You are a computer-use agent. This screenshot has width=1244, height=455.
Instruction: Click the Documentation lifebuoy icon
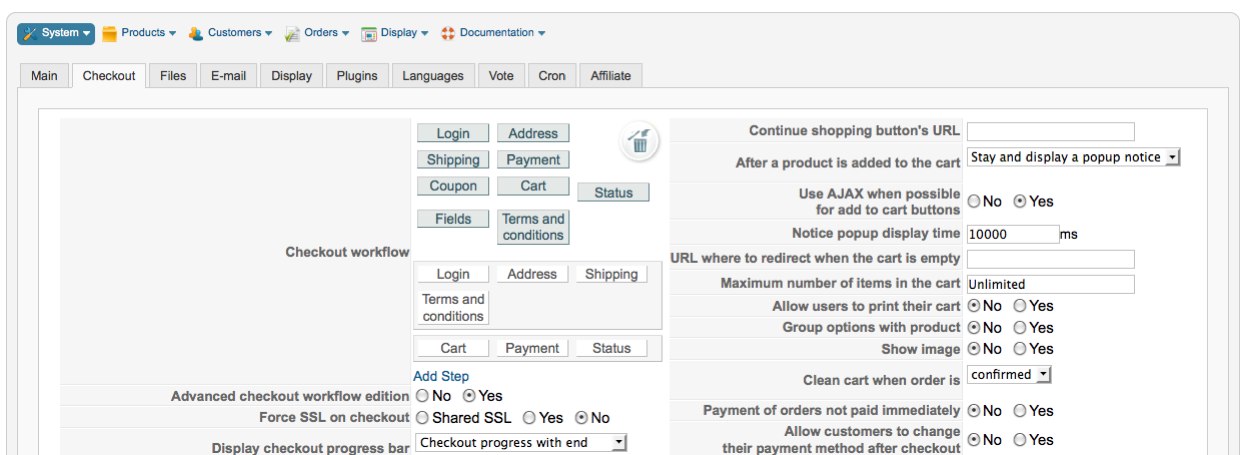point(448,34)
